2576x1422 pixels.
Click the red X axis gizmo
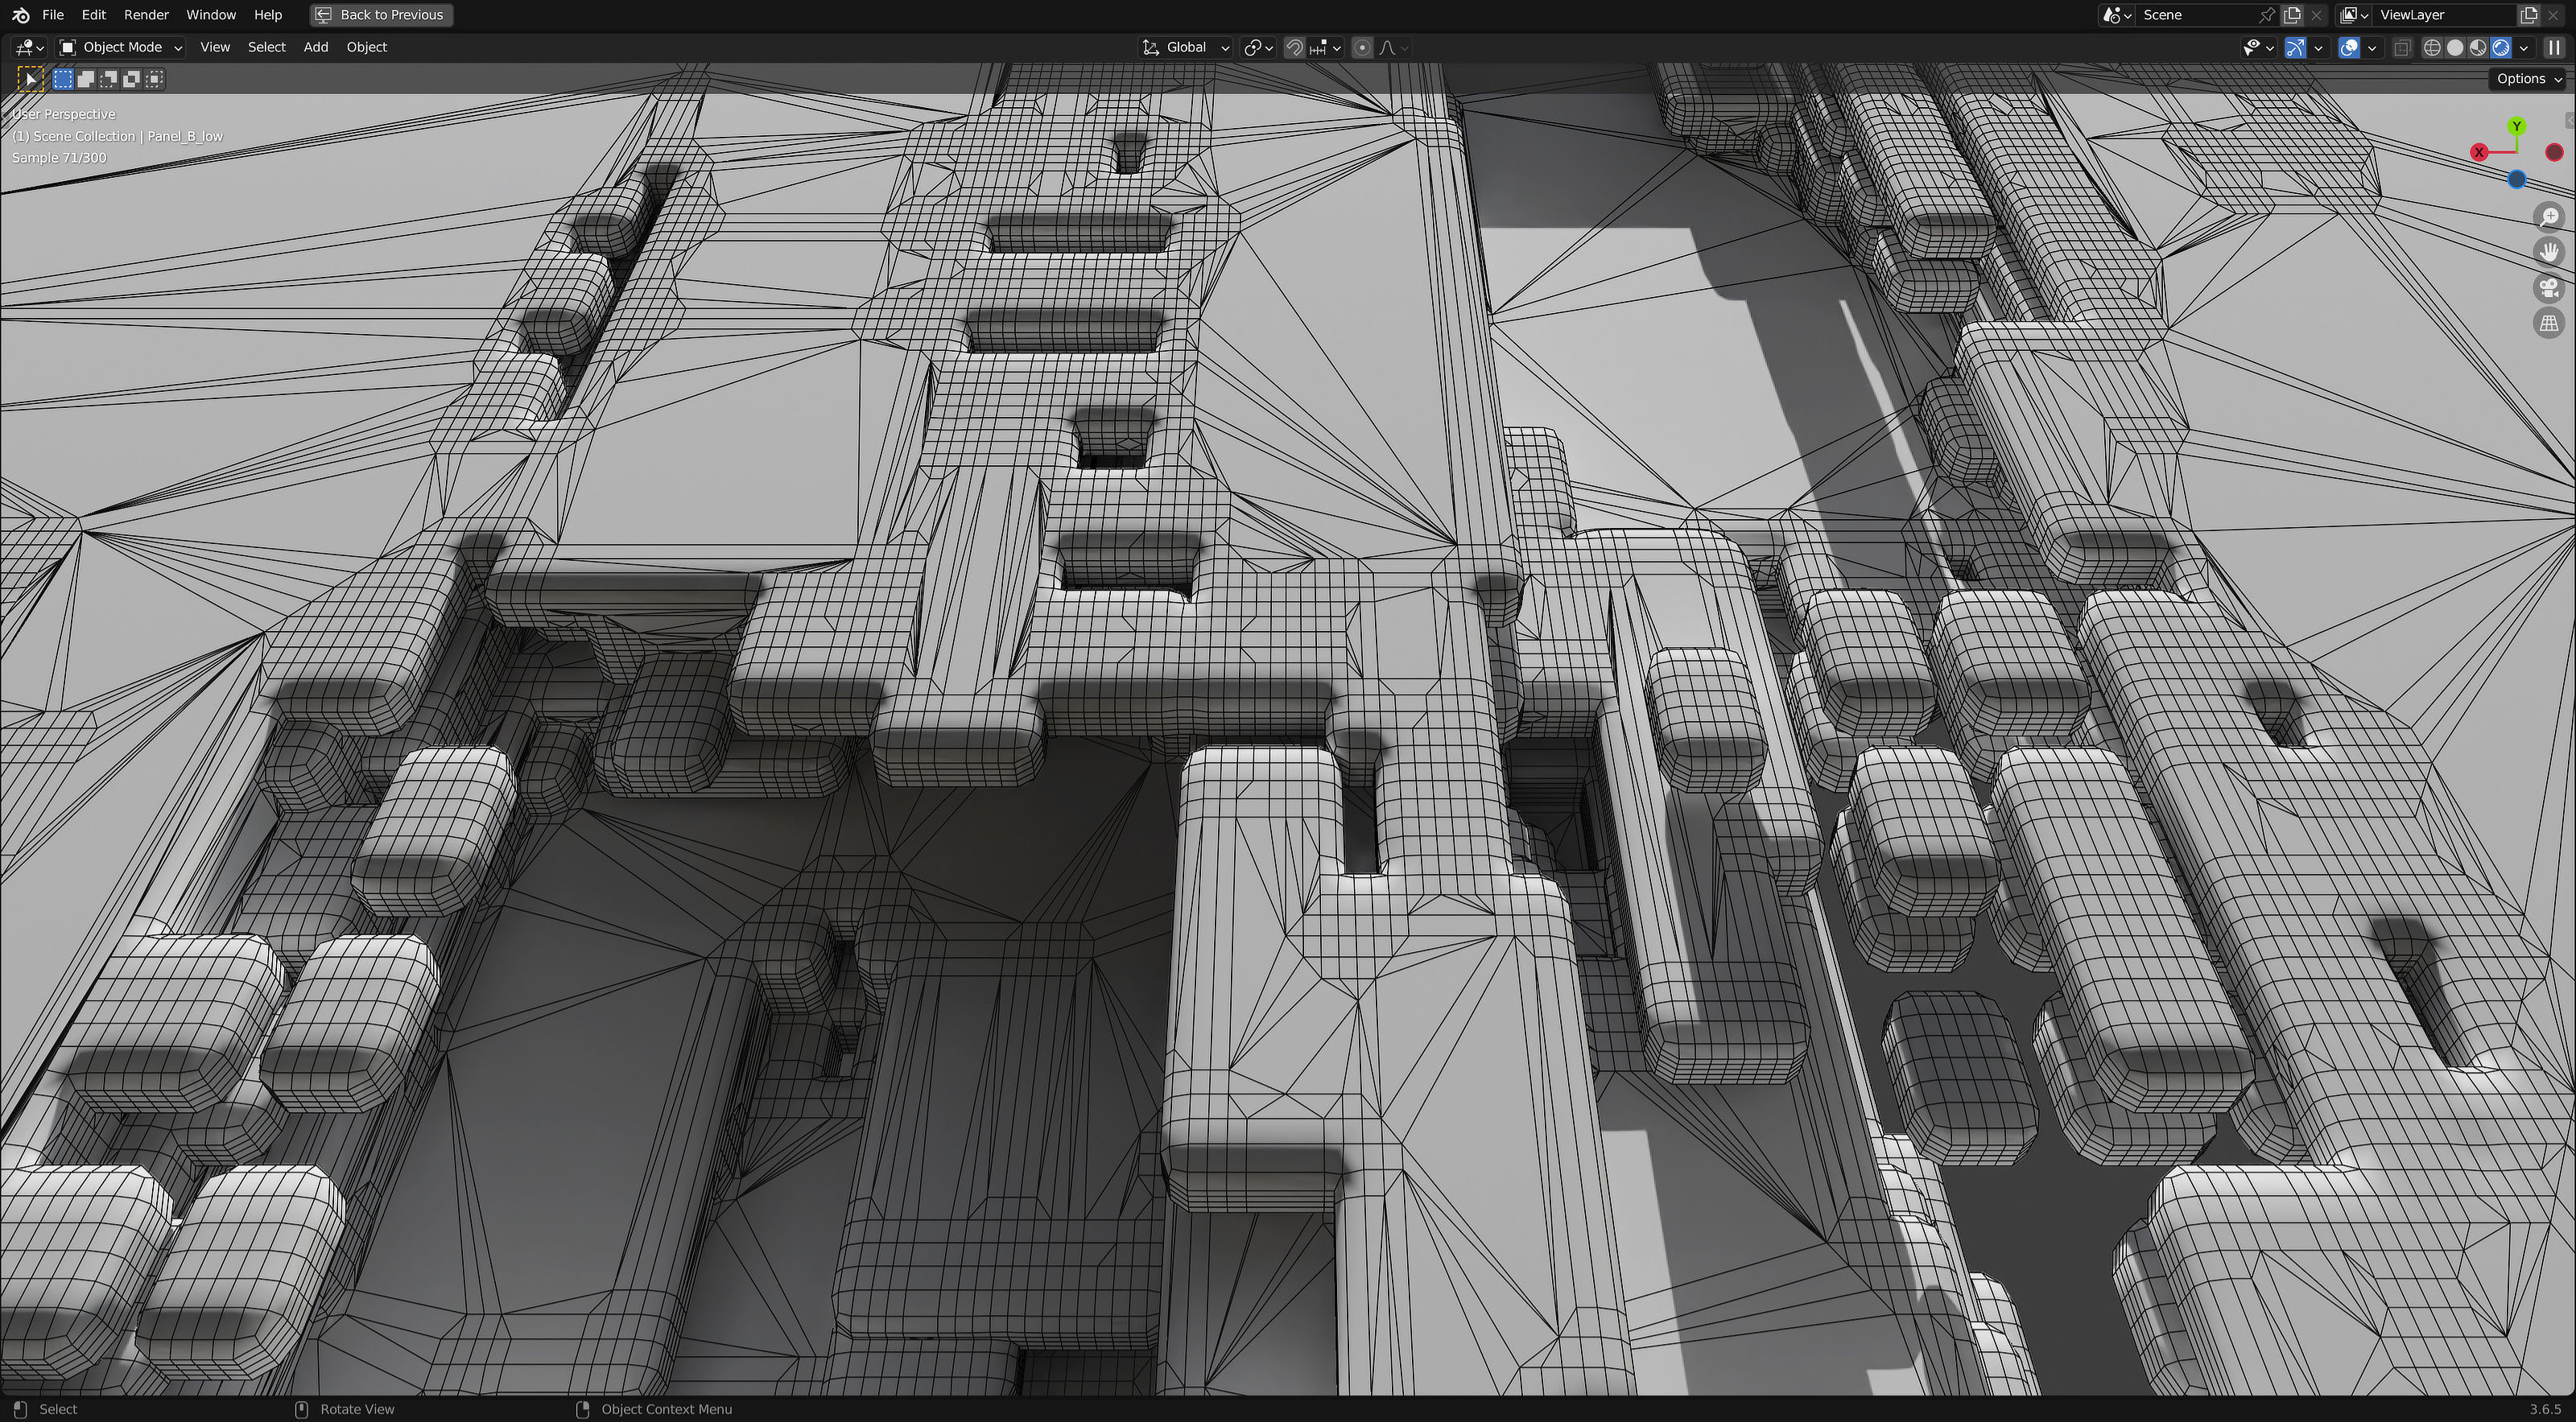tap(2479, 152)
